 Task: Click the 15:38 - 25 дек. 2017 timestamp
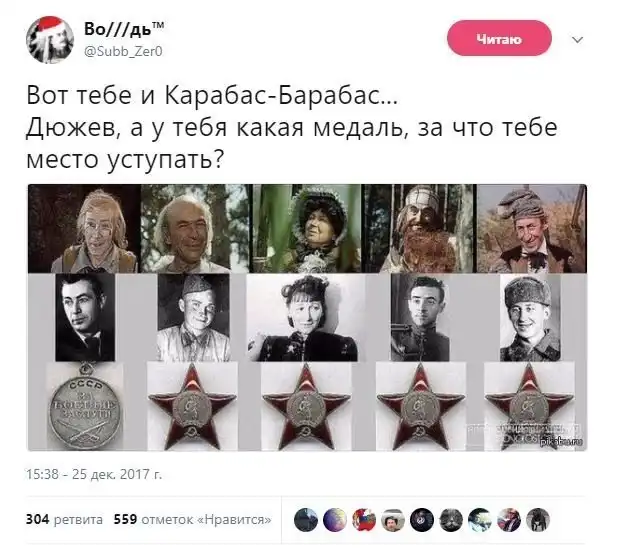point(94,474)
